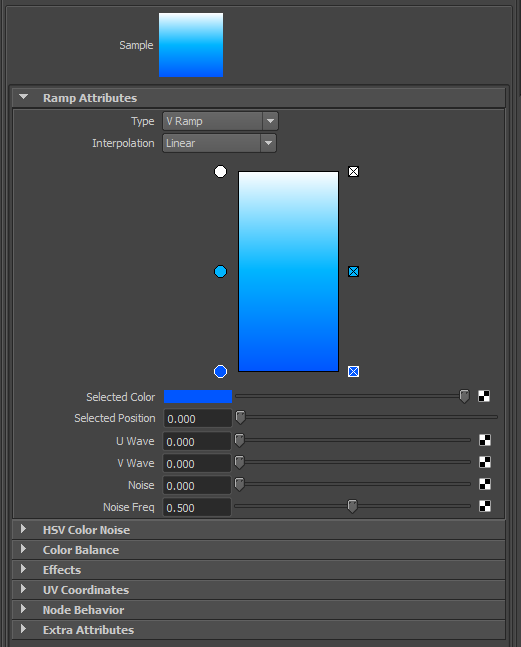
Task: Expand the HSV Color Noise section
Action: tap(24, 529)
